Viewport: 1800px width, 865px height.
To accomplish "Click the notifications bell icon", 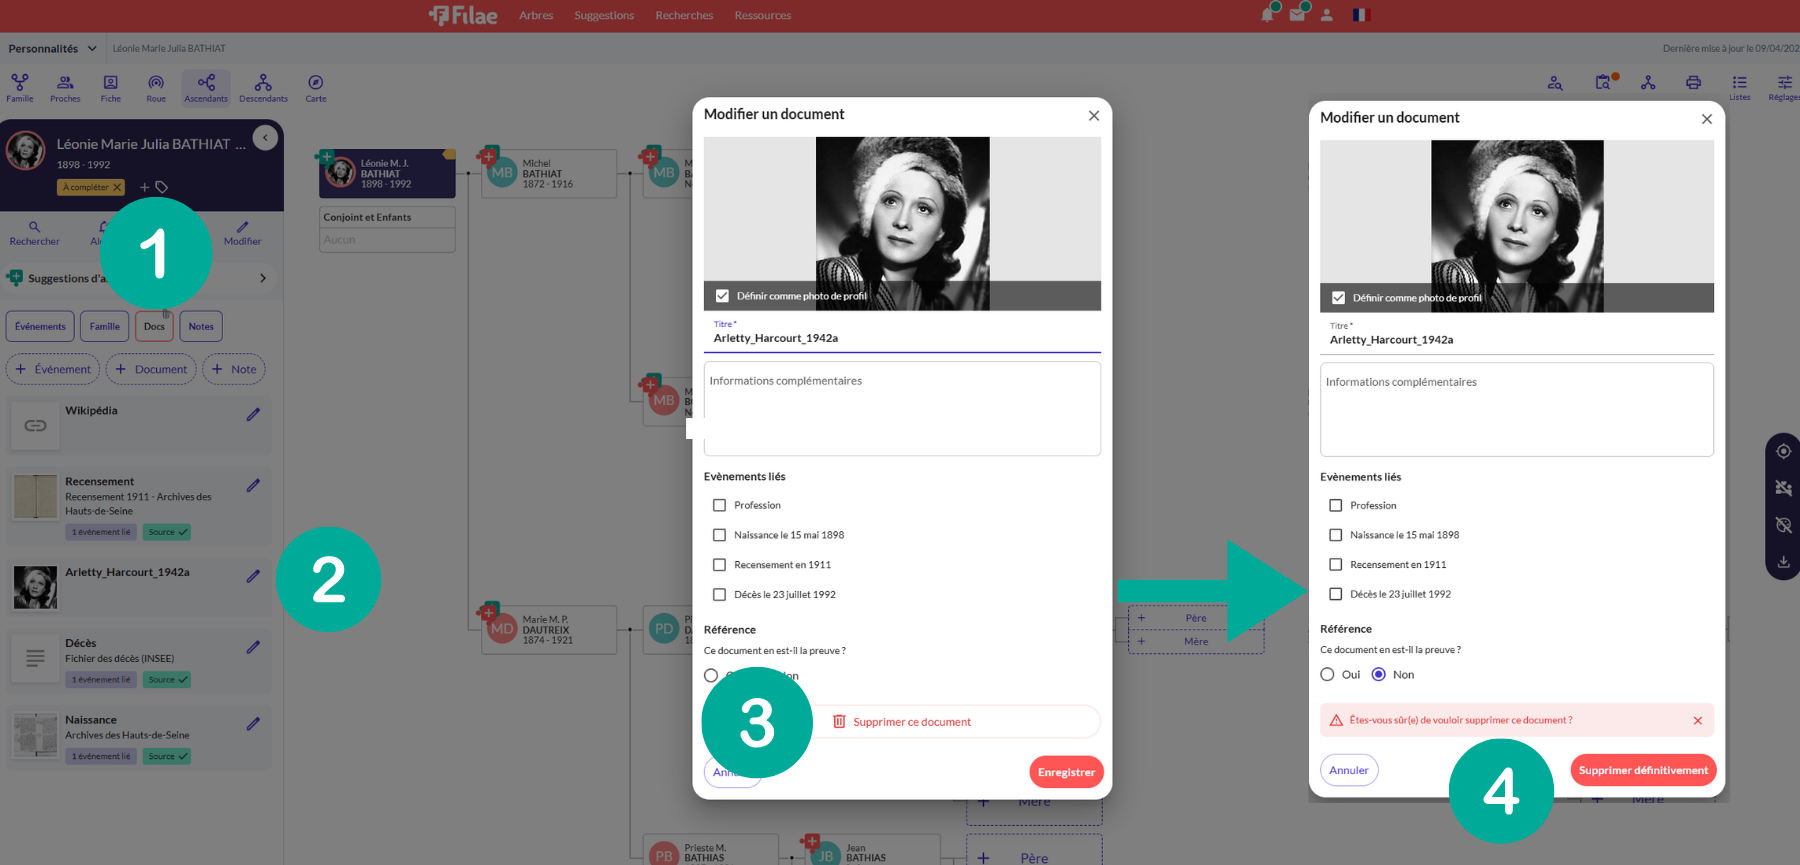I will (x=1268, y=15).
